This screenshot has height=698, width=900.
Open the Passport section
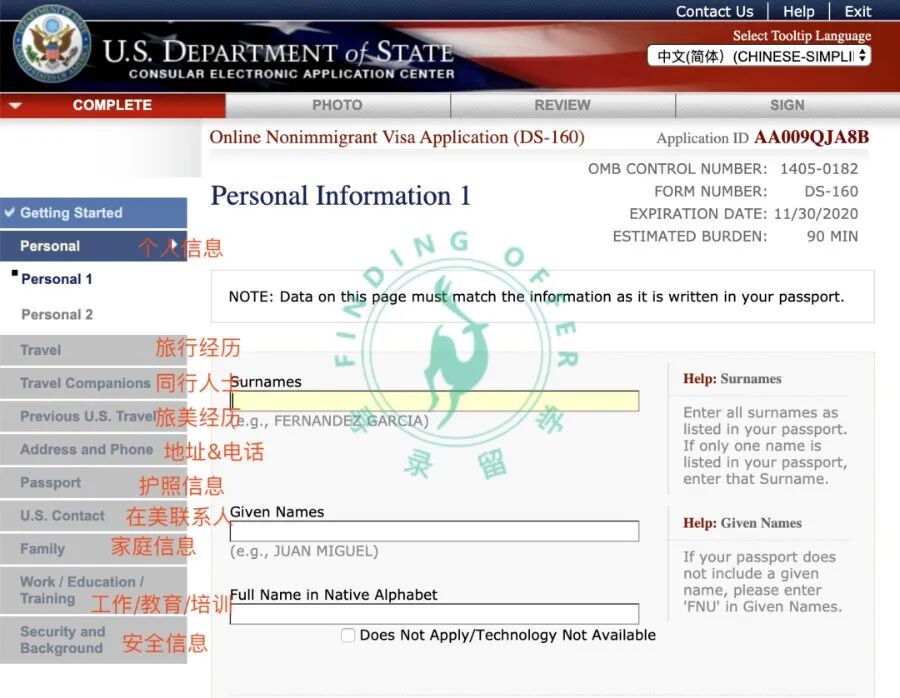click(50, 482)
